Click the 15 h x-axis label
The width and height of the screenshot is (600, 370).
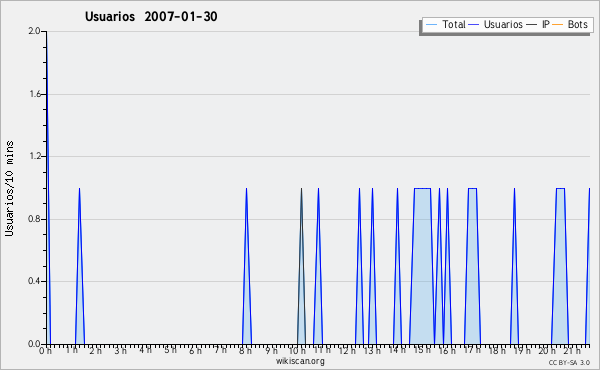pos(422,350)
